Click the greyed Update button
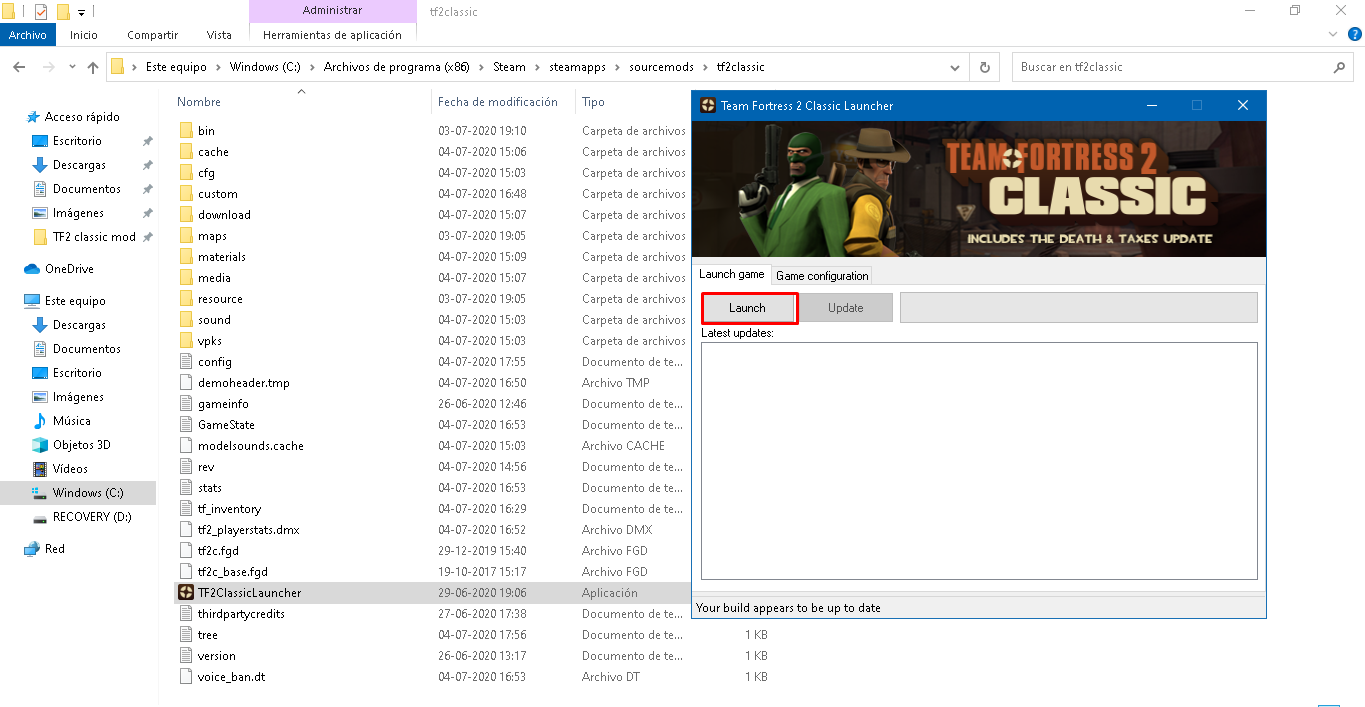 (x=845, y=308)
